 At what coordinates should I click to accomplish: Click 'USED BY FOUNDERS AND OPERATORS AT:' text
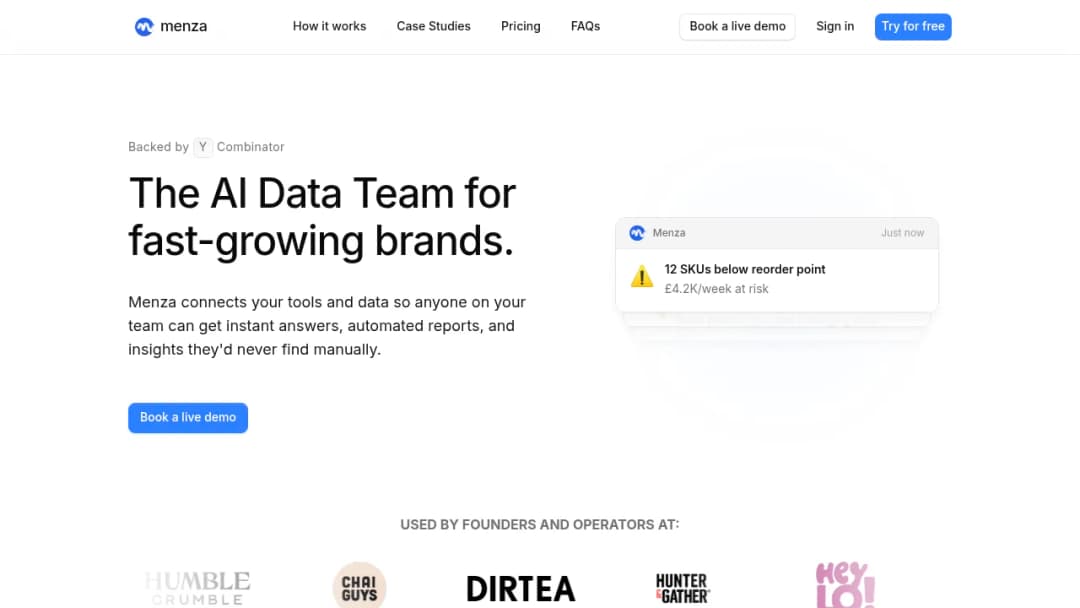pyautogui.click(x=540, y=525)
